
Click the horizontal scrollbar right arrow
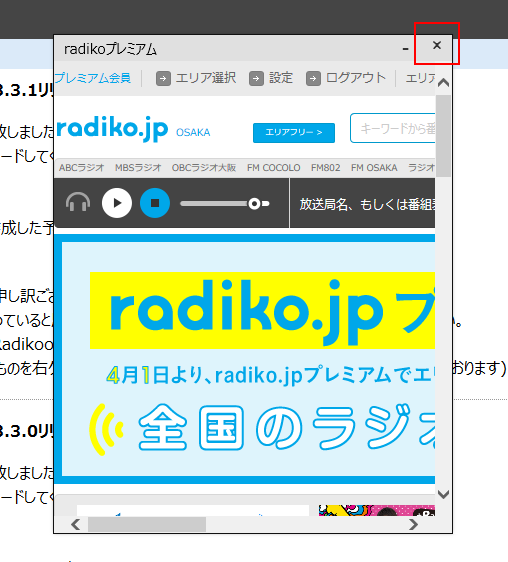[413, 524]
